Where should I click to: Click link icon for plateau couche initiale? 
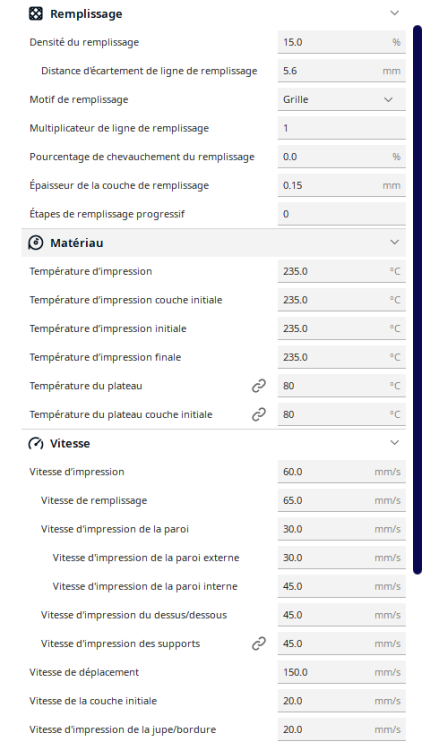259,415
